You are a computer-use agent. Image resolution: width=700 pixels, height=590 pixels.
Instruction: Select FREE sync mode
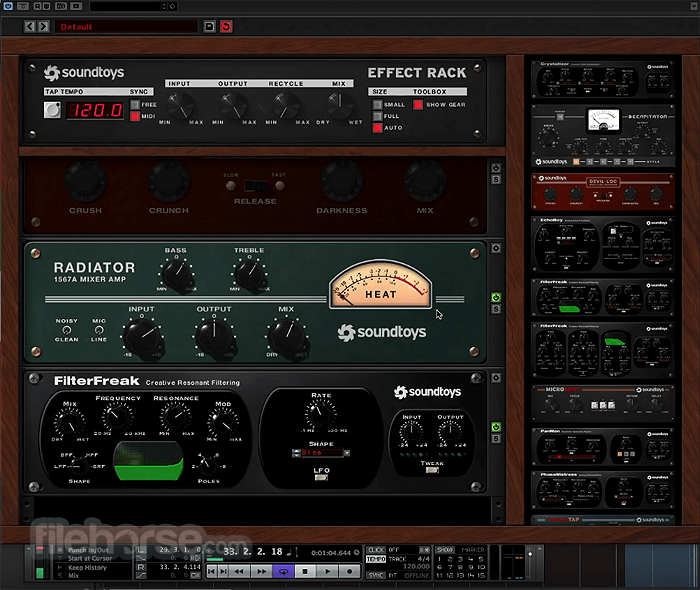135,104
